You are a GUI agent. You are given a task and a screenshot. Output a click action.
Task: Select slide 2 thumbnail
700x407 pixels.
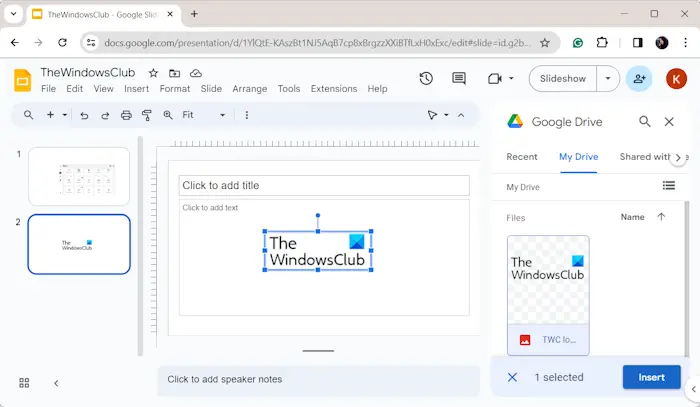click(79, 244)
